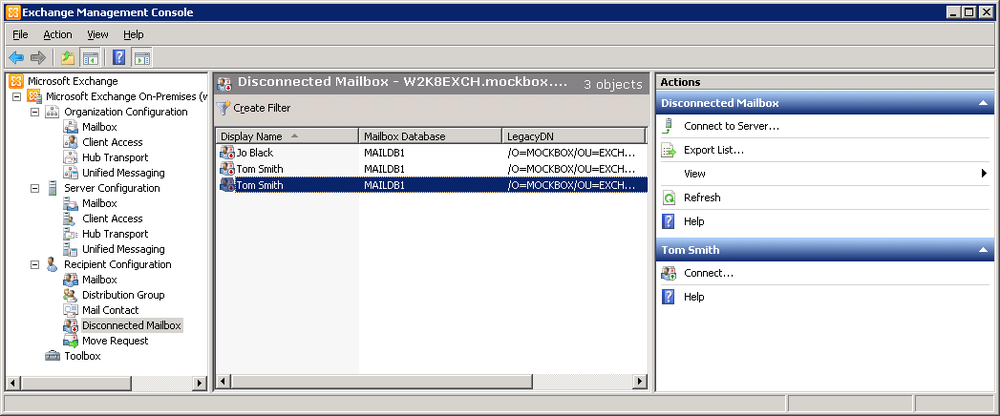Click the Organization Configuration node icon
This screenshot has height=416, width=1000.
pyautogui.click(x=53, y=112)
